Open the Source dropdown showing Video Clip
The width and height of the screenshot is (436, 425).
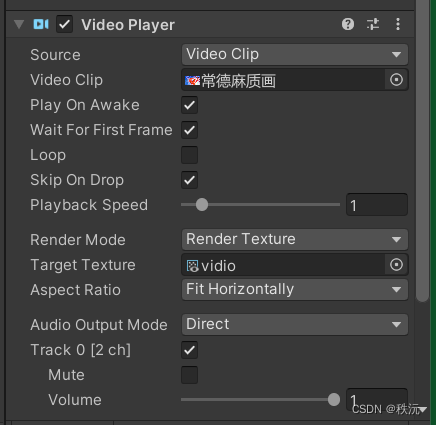click(x=295, y=54)
